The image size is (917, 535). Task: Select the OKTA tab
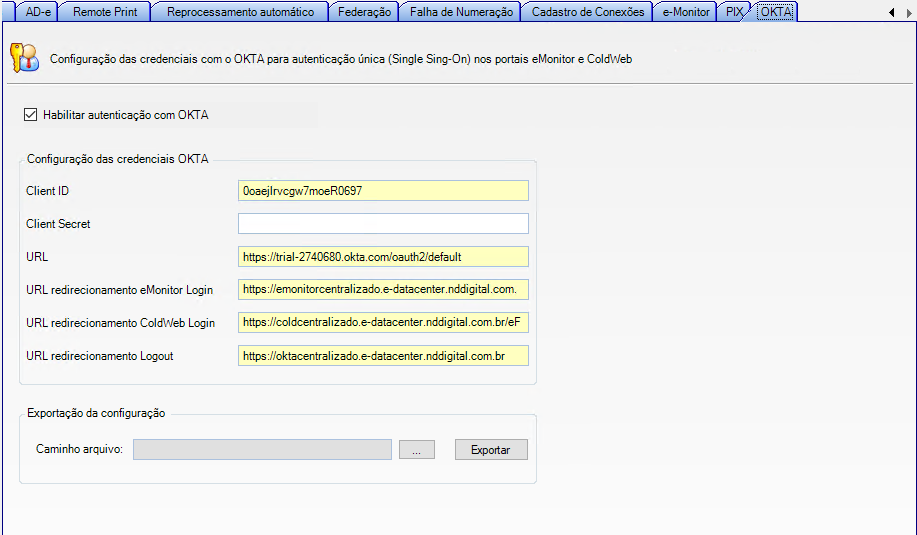click(776, 12)
